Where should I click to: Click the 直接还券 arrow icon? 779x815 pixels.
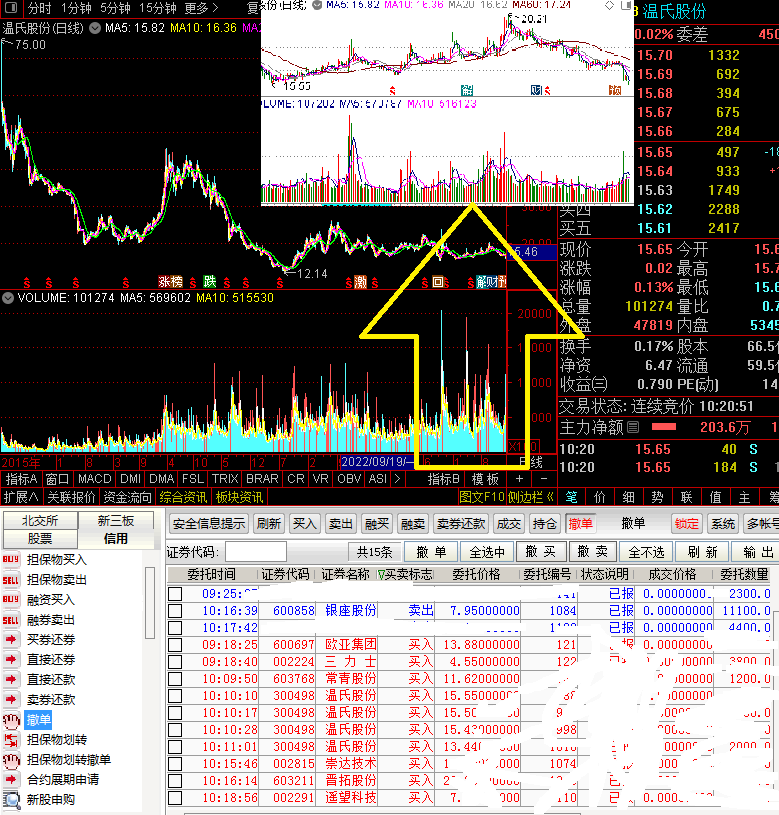tap(11, 659)
